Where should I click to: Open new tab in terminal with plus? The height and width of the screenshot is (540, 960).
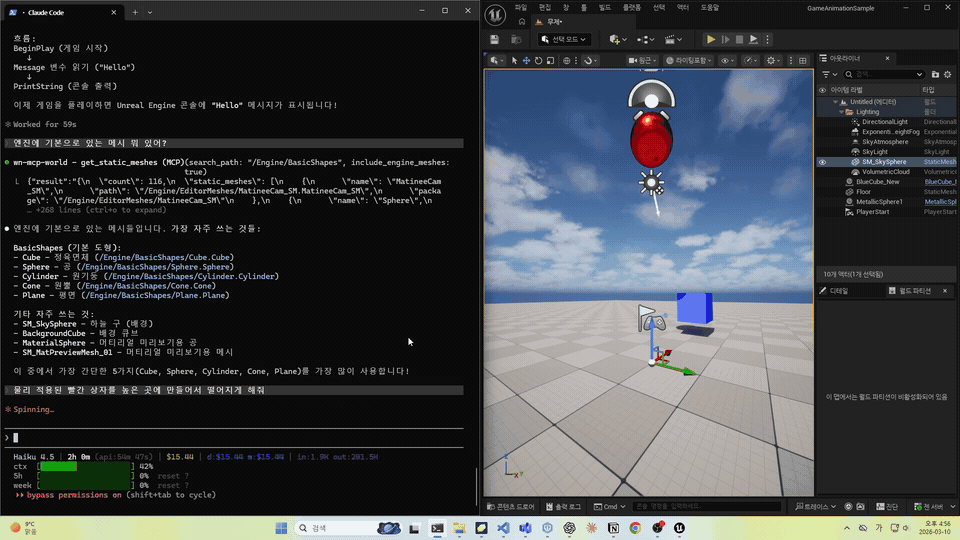pyautogui.click(x=135, y=12)
